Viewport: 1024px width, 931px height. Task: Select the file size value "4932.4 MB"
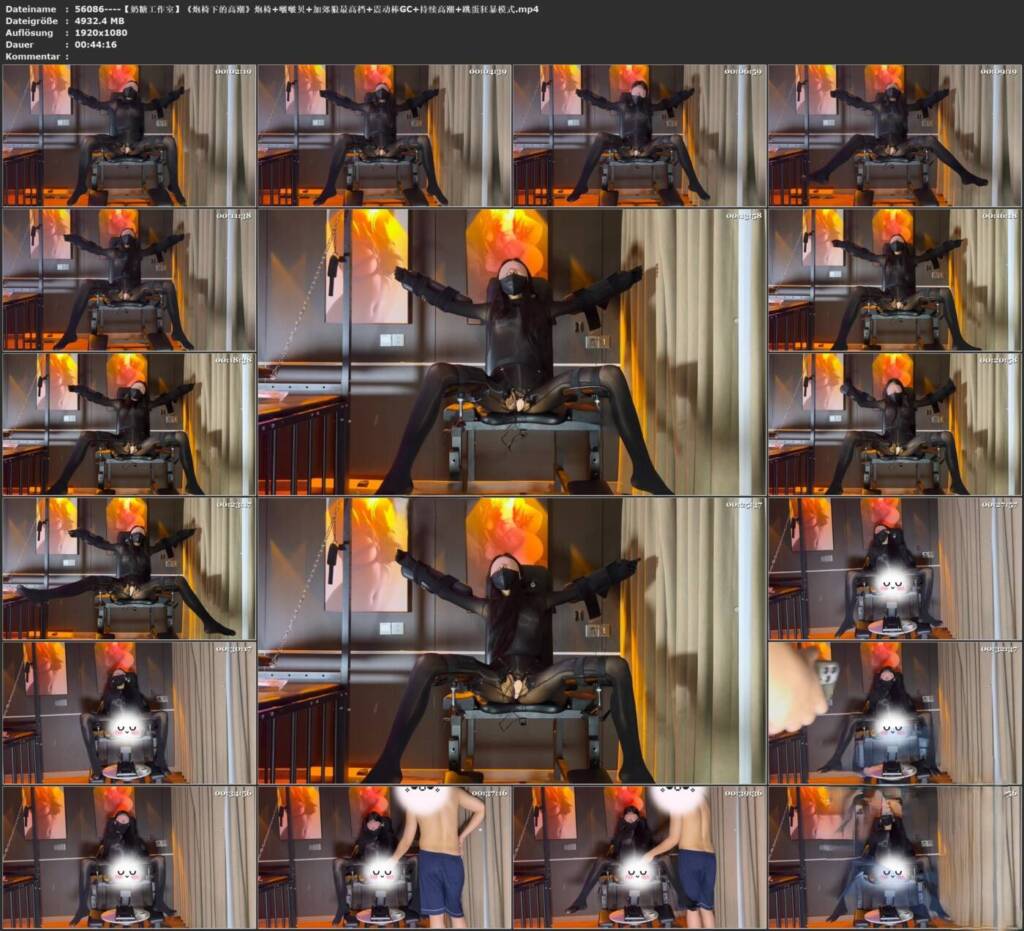(x=99, y=21)
